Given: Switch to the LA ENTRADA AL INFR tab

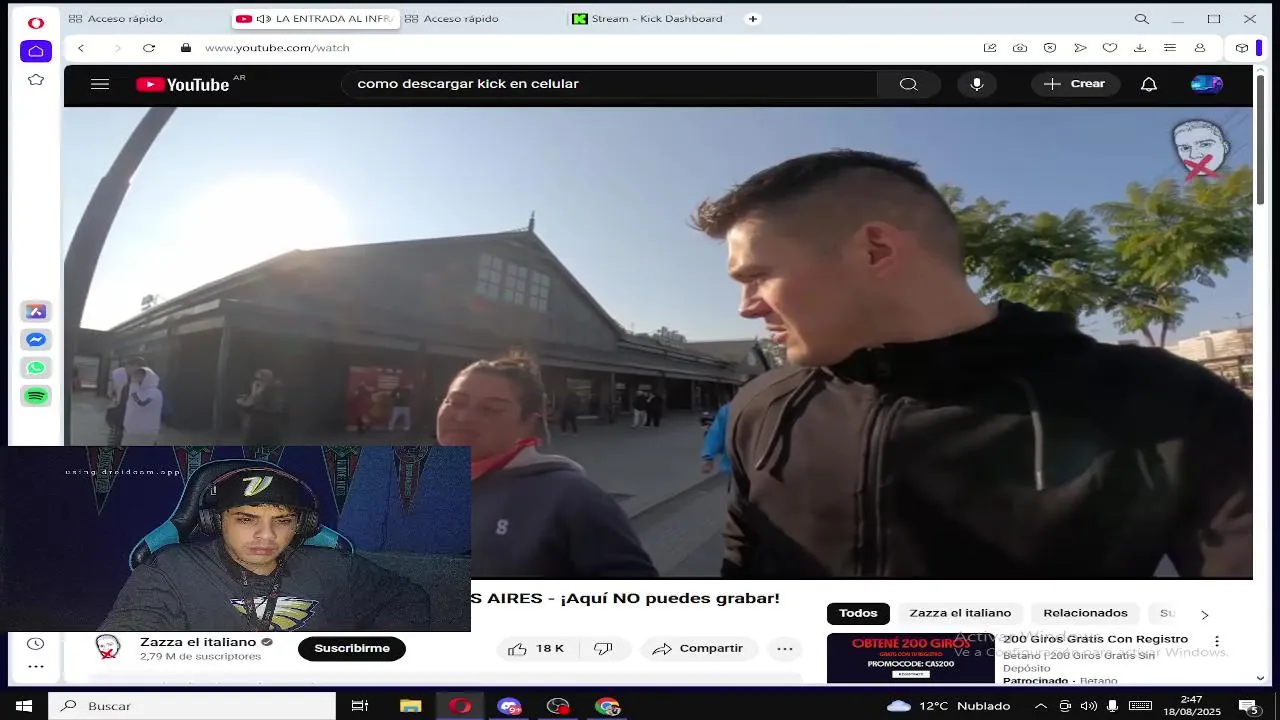Looking at the screenshot, I should pos(314,19).
